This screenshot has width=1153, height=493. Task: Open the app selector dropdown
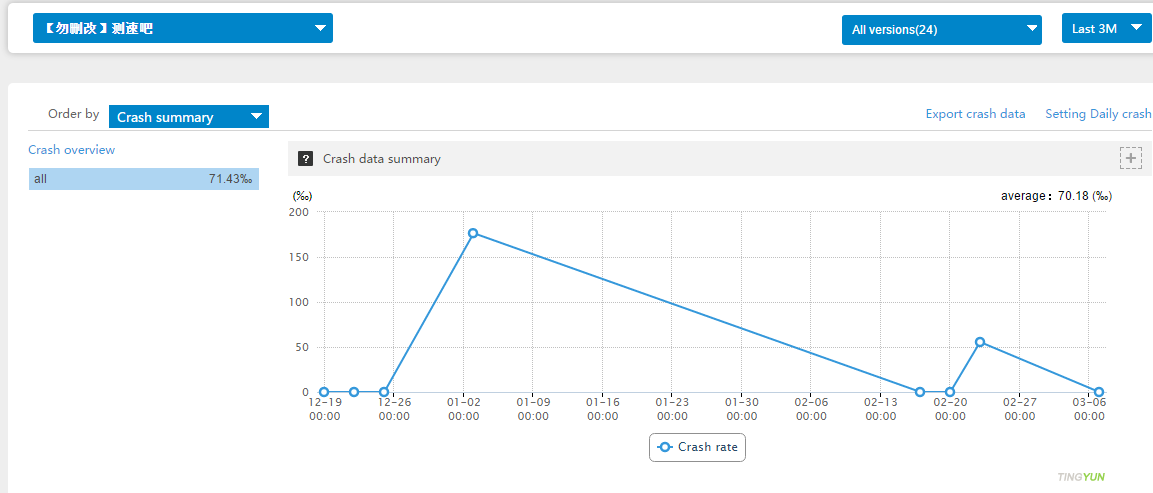[x=182, y=29]
